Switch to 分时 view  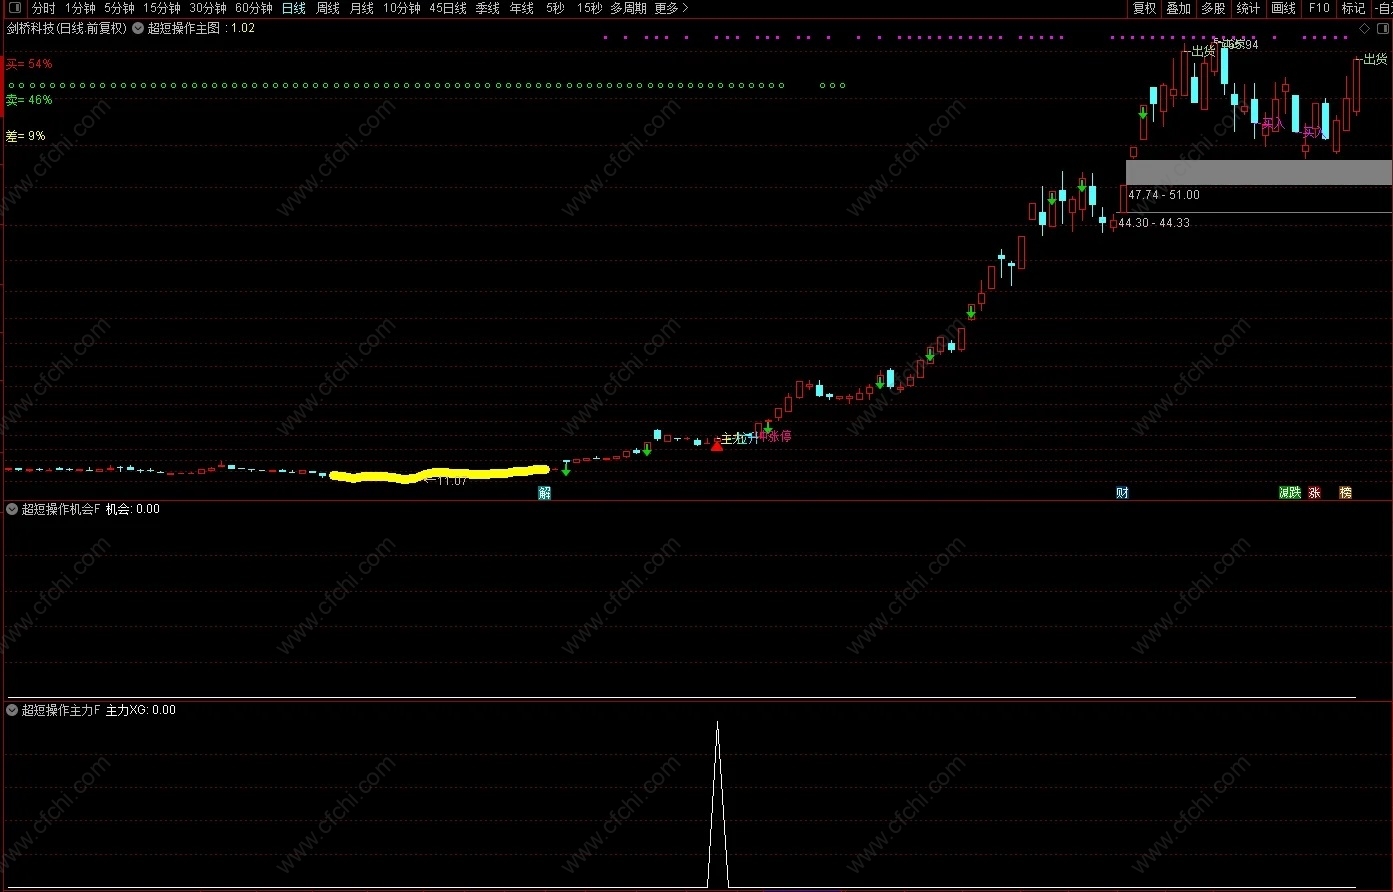click(44, 8)
